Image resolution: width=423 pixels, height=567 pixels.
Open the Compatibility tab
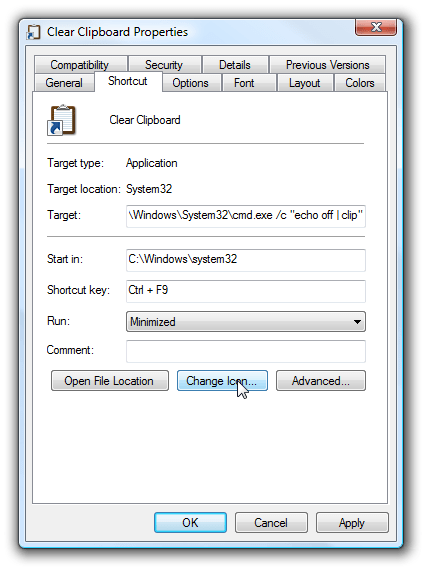80,65
